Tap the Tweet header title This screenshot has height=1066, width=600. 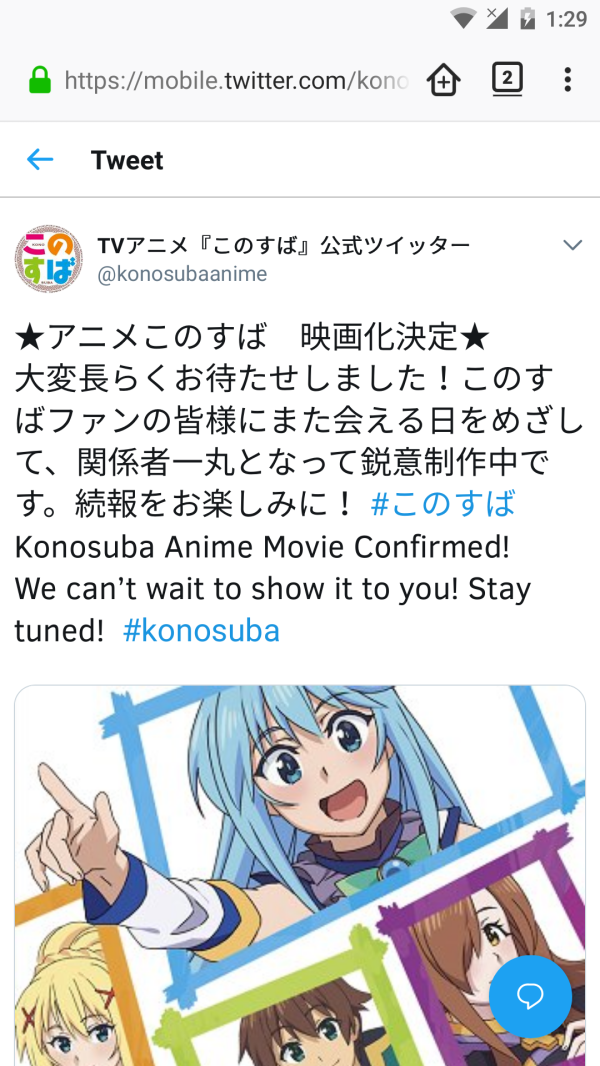click(x=127, y=160)
